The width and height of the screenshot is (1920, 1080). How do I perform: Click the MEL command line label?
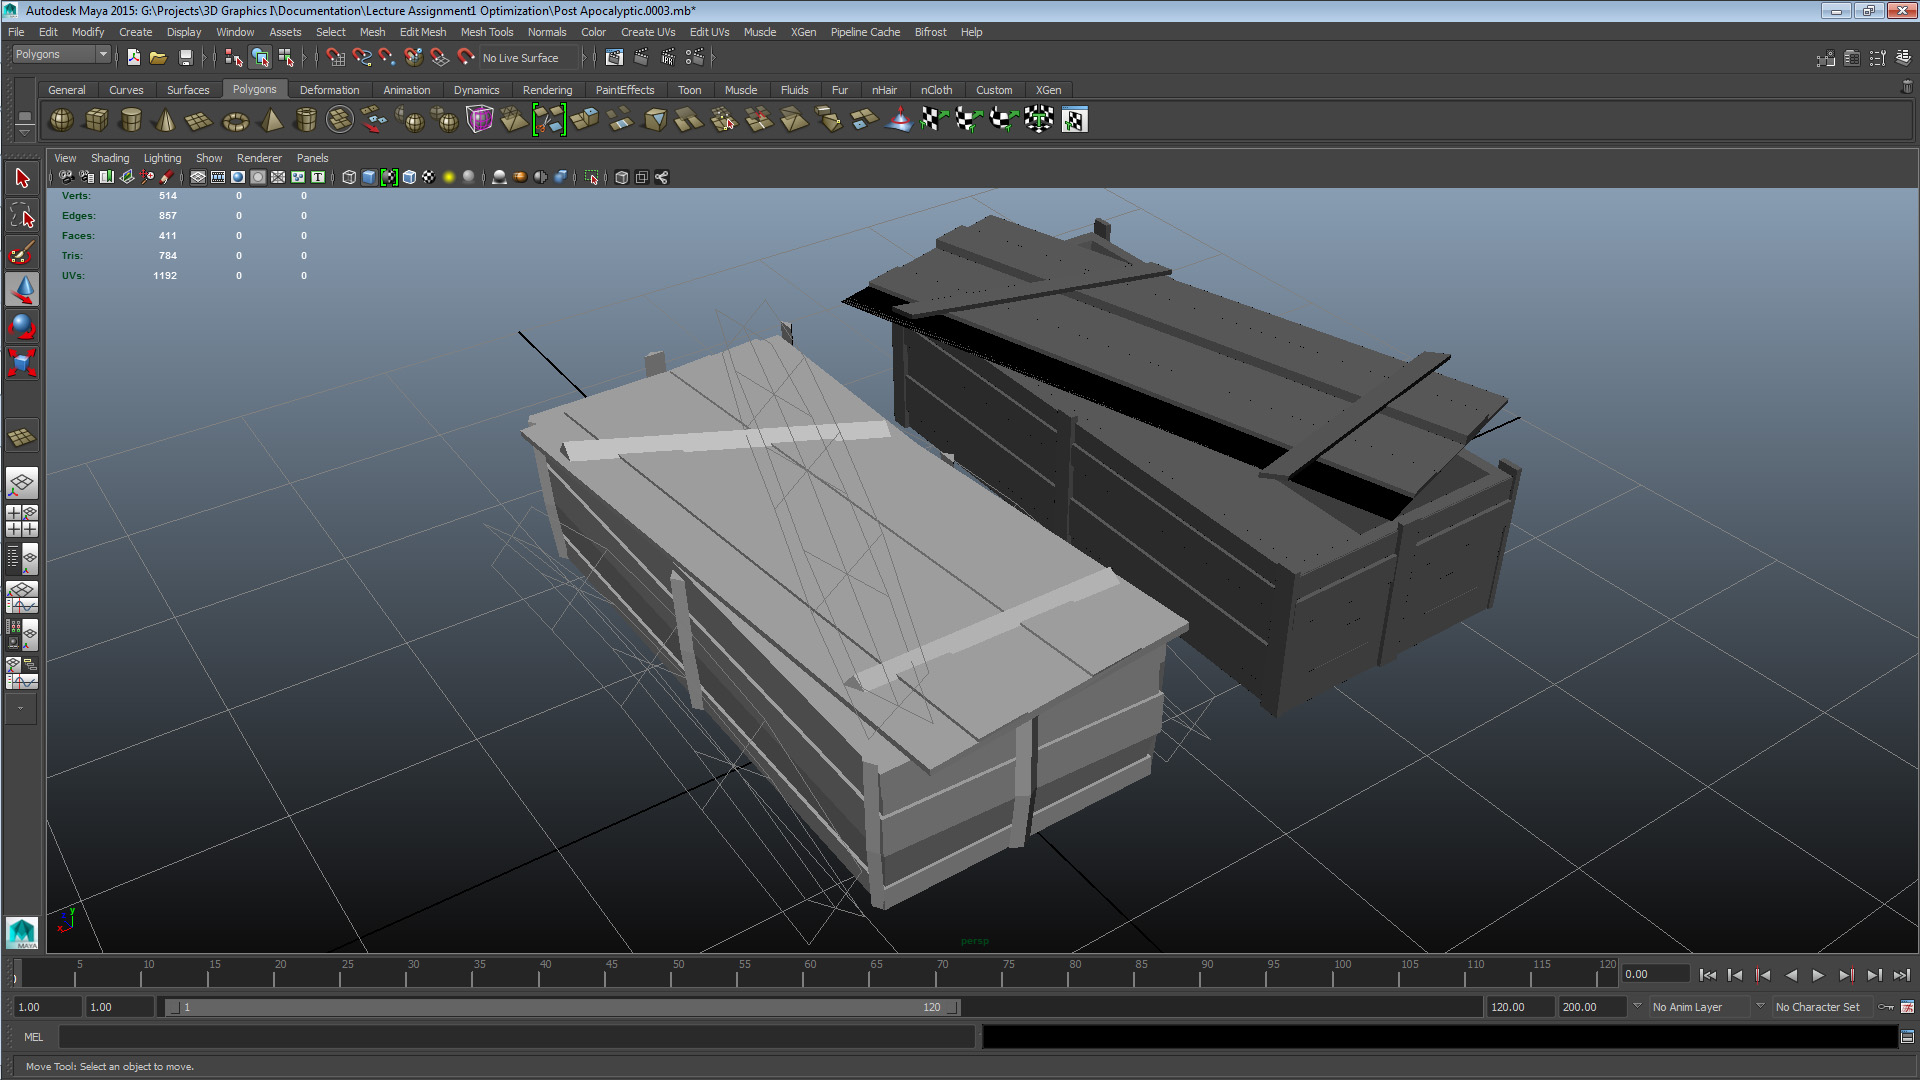(x=33, y=1037)
